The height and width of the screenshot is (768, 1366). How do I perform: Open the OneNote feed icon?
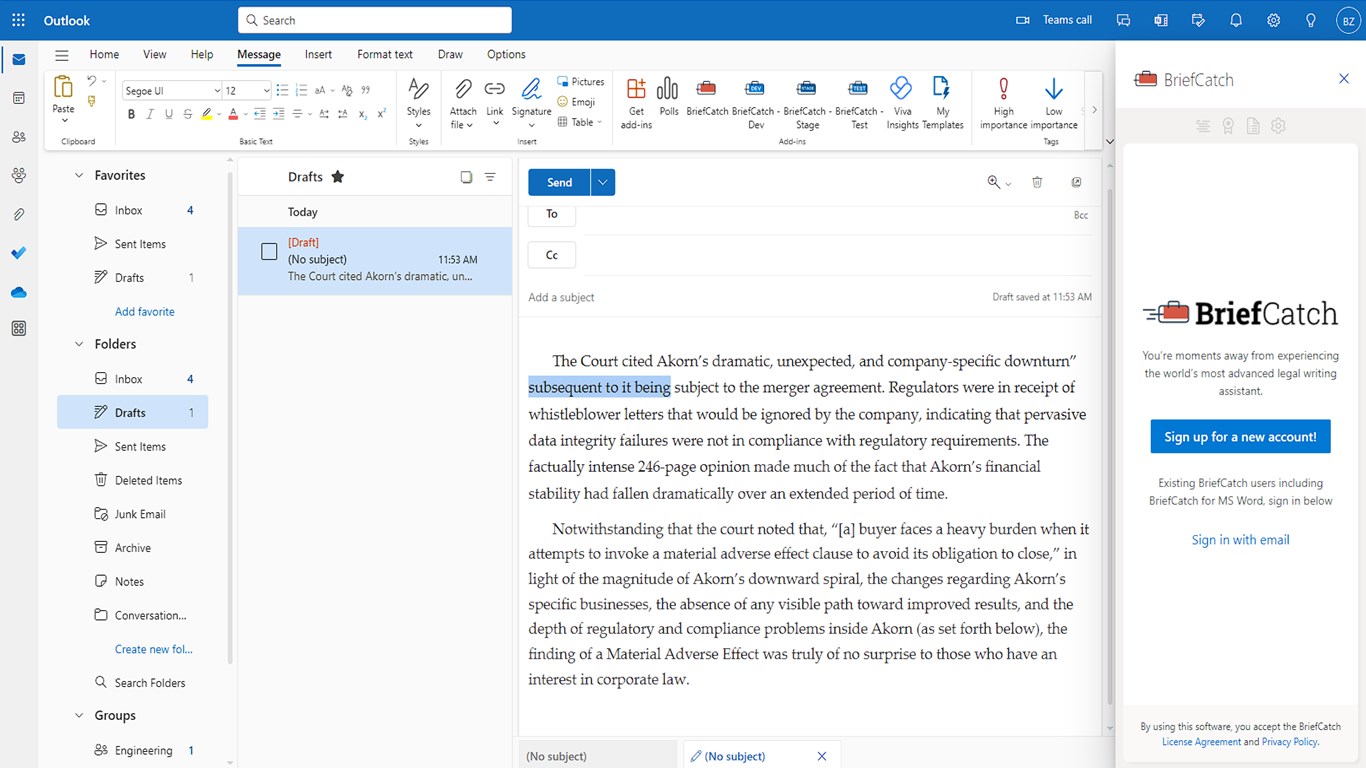(1161, 20)
